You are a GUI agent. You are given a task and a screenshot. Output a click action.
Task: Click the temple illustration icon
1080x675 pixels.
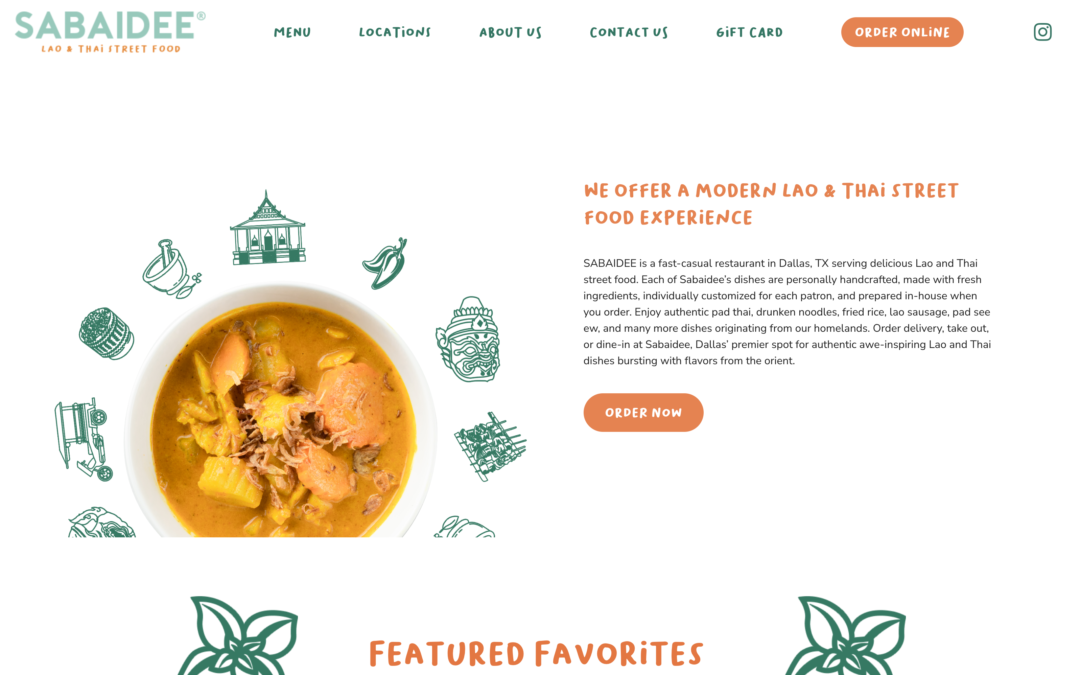point(267,228)
